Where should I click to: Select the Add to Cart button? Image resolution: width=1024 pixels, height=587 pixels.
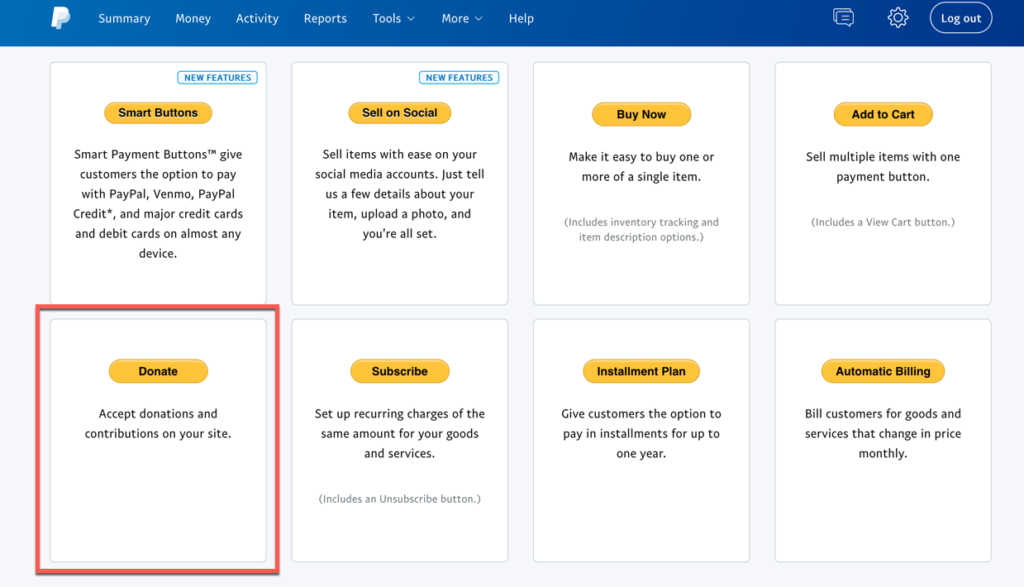tap(883, 114)
